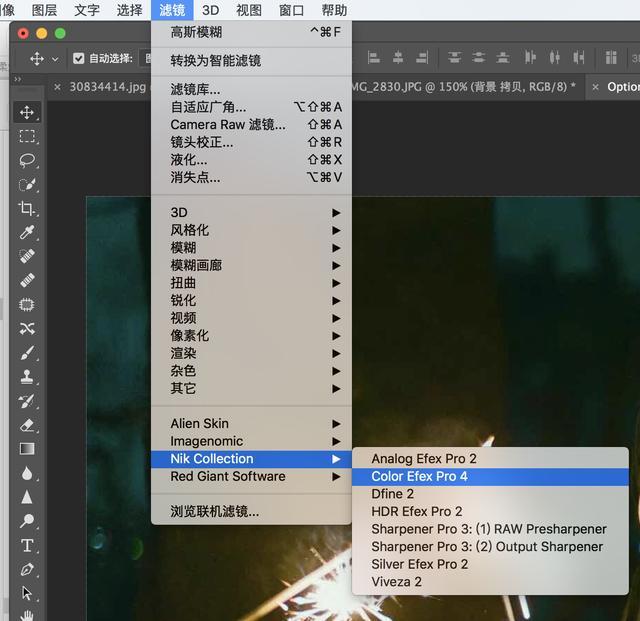Toggle the 自动选择 checkbox
The width and height of the screenshot is (640, 621).
point(78,58)
